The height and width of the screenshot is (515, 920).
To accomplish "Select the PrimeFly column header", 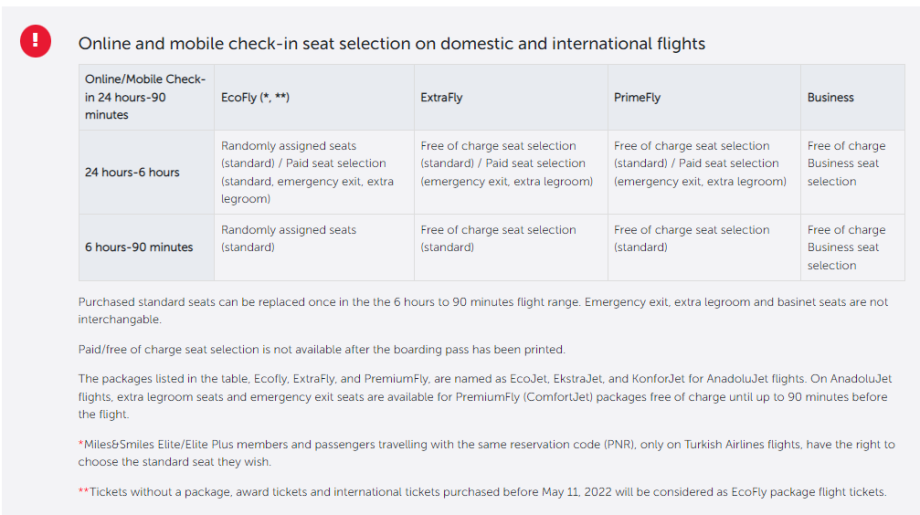I will pos(637,98).
